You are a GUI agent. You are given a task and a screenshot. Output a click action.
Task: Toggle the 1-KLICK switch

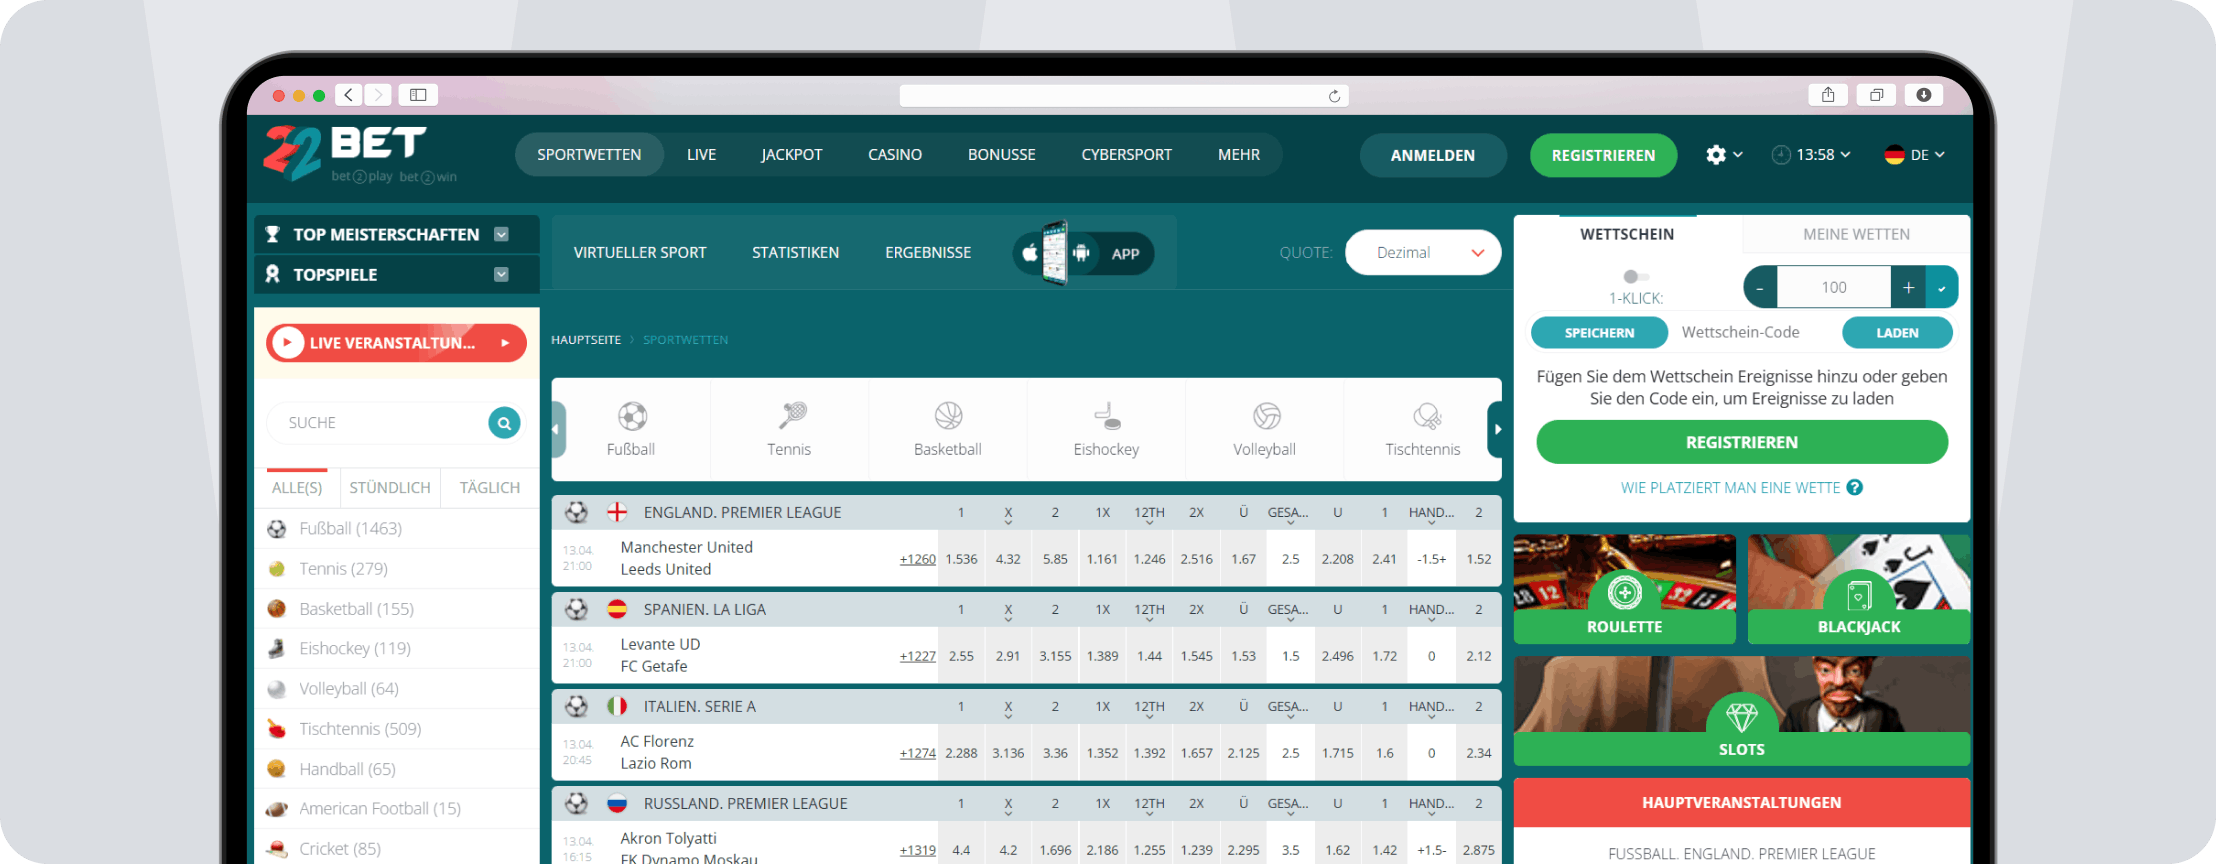tap(1635, 276)
